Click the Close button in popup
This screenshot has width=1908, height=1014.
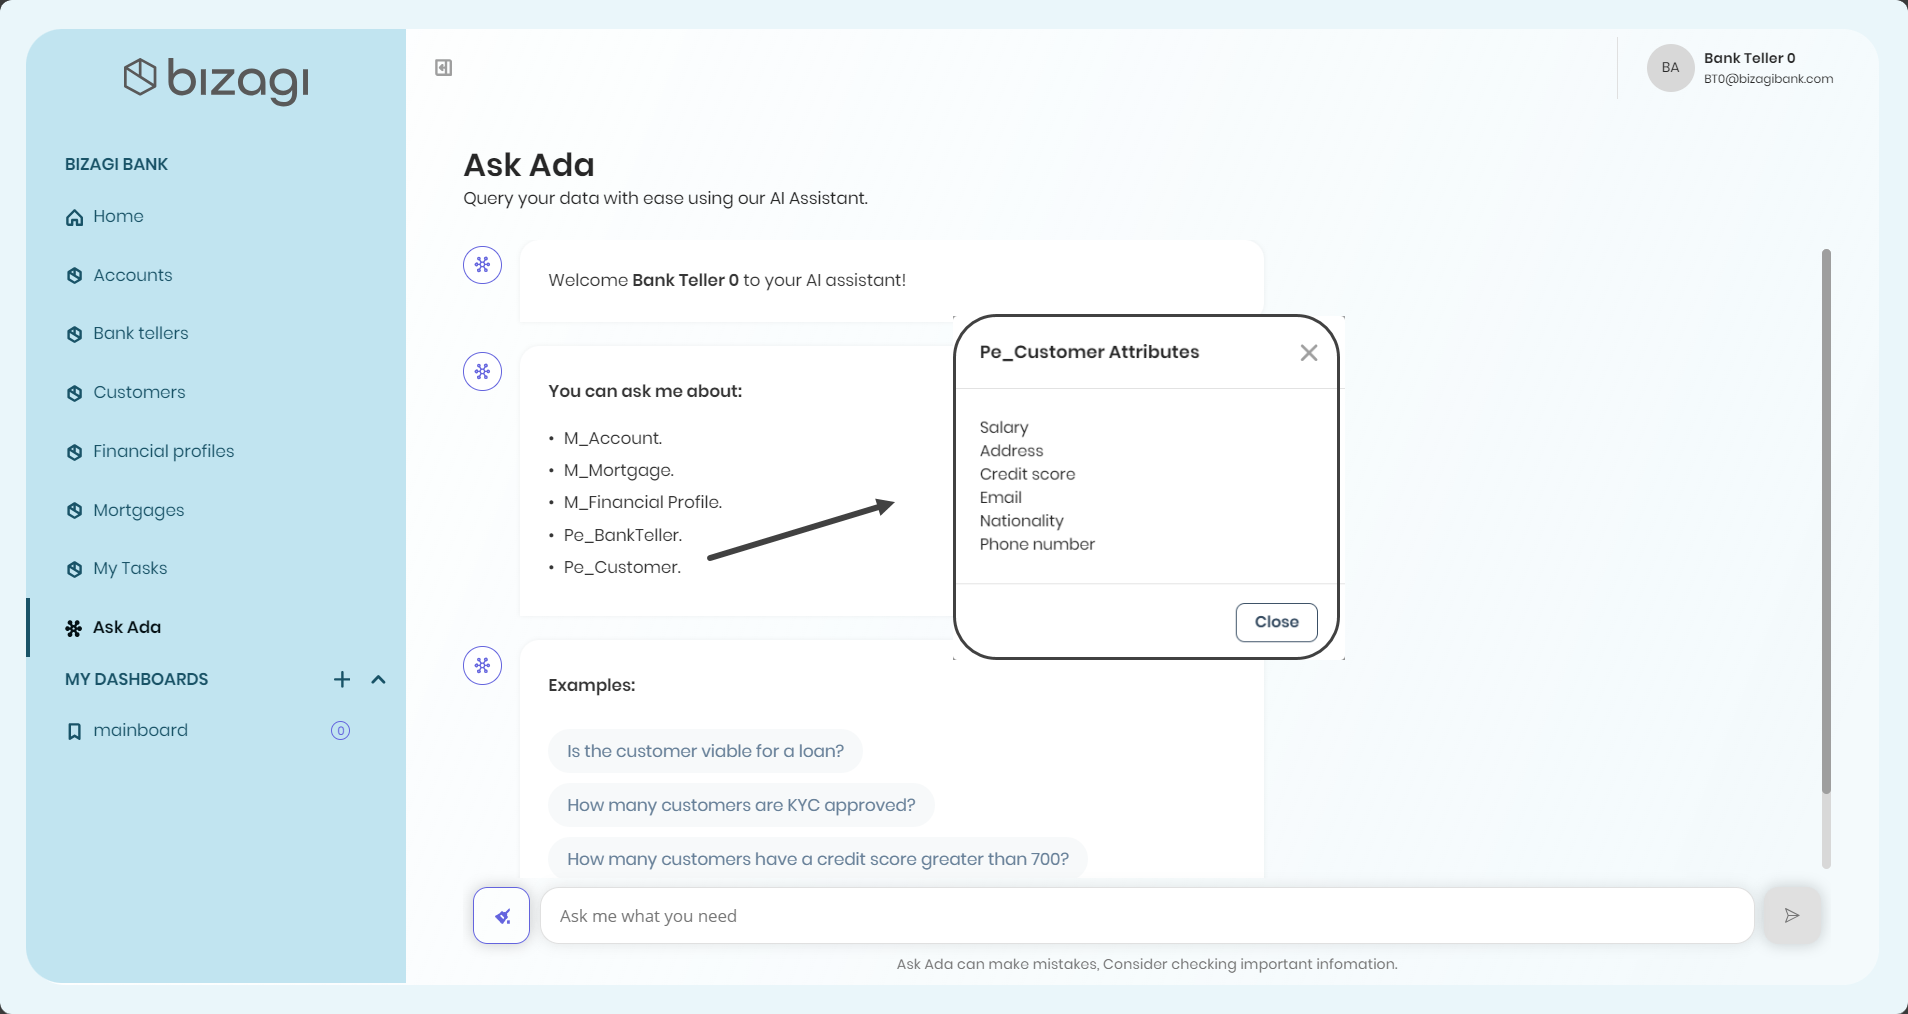(1276, 622)
